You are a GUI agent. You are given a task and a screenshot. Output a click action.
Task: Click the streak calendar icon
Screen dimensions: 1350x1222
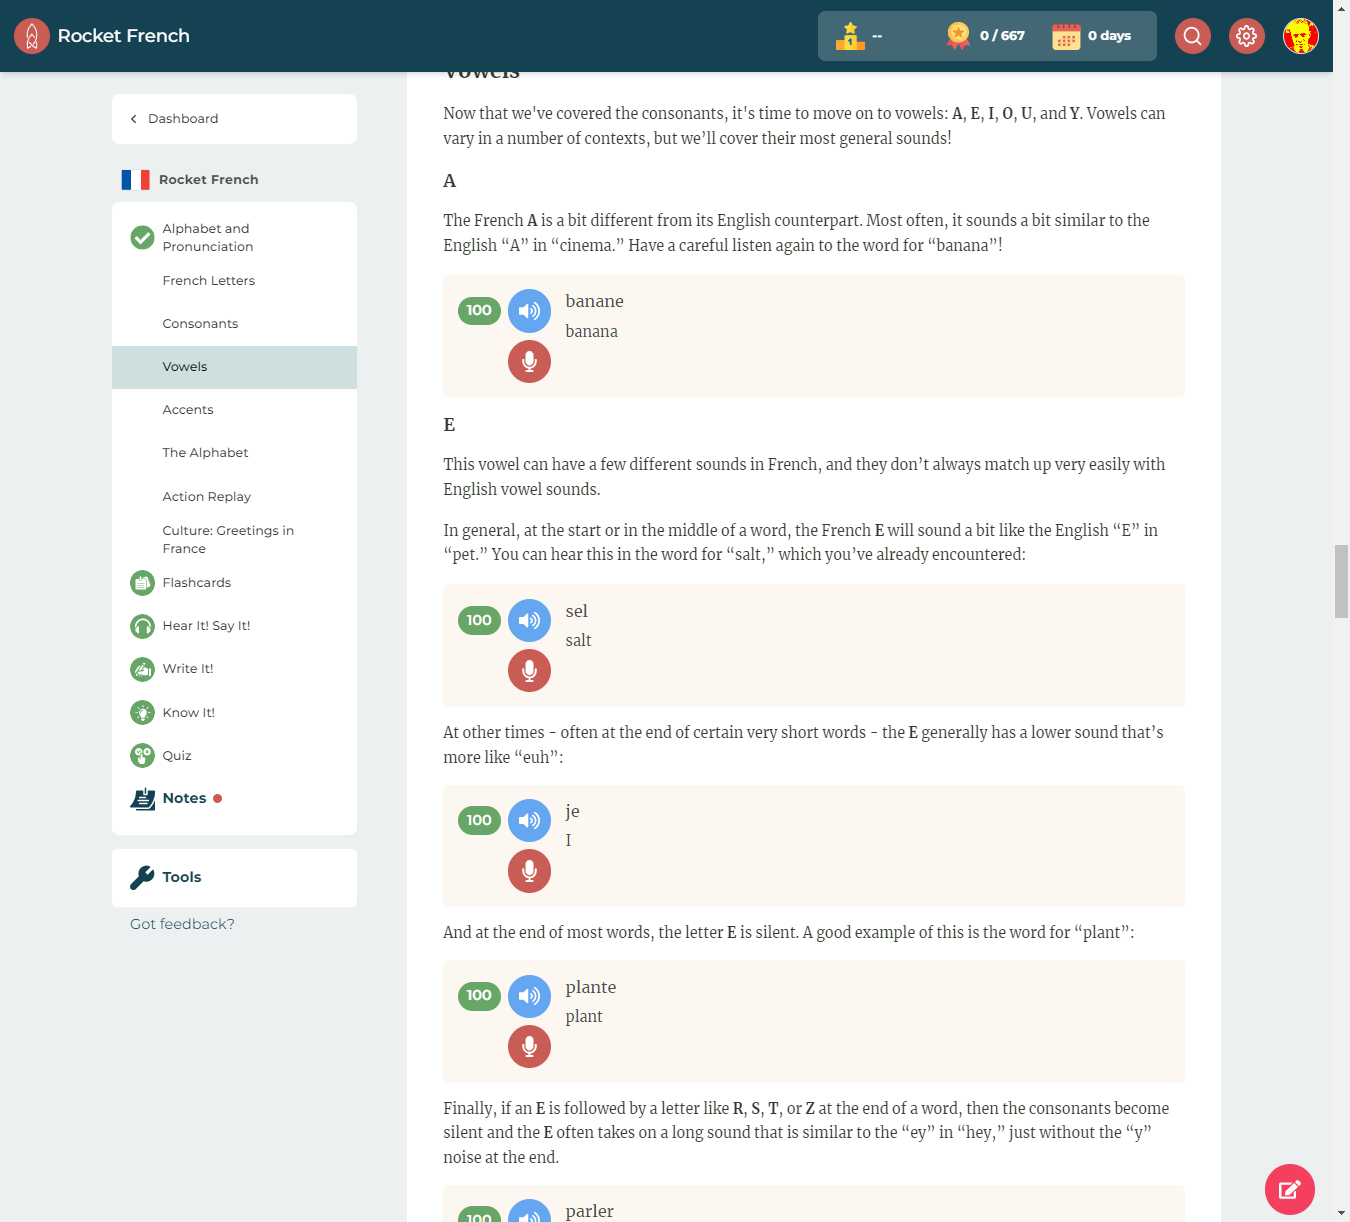coord(1066,36)
